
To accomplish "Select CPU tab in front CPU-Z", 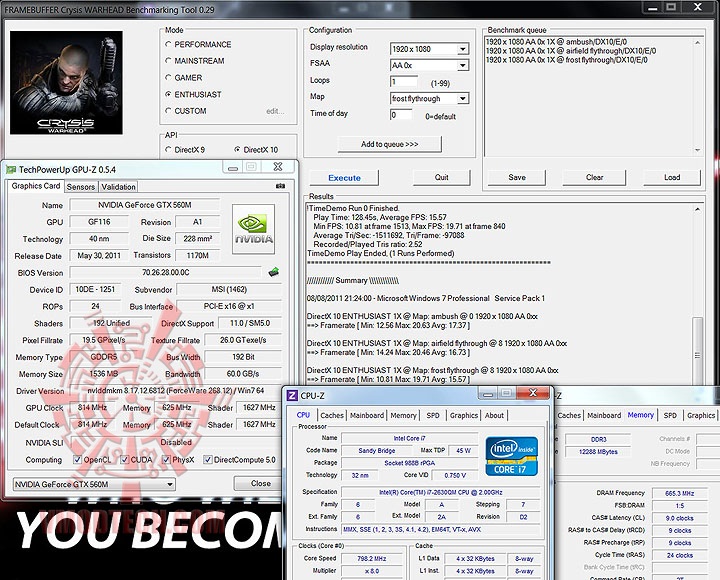I will (x=303, y=415).
